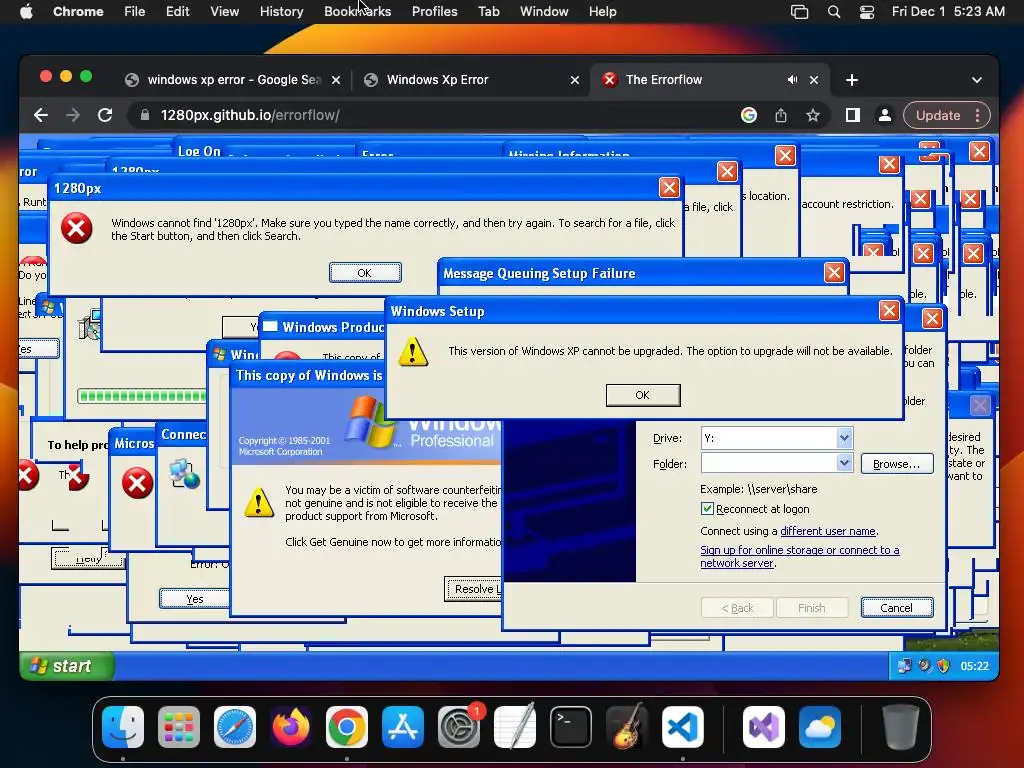The image size is (1024, 768).
Task: Open Visual Studio from the Dock
Action: (763, 727)
